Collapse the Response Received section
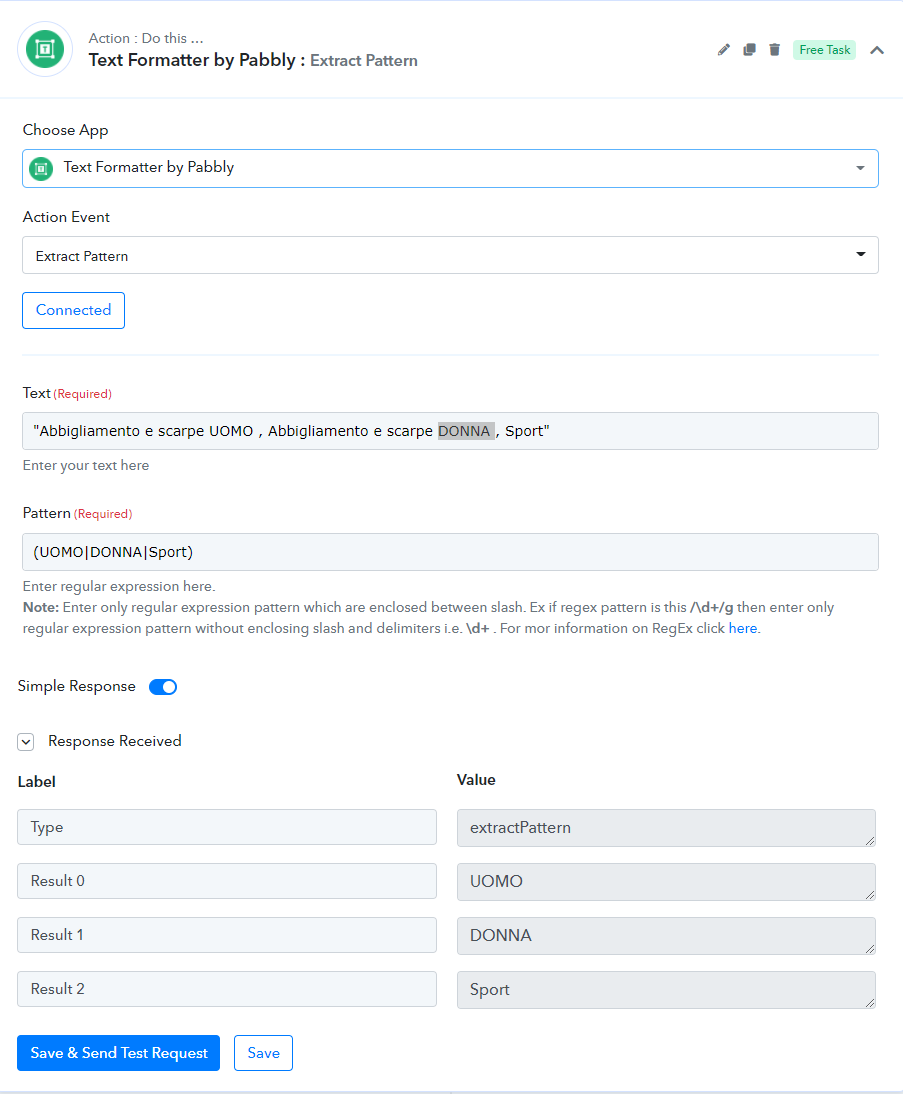 [26, 742]
